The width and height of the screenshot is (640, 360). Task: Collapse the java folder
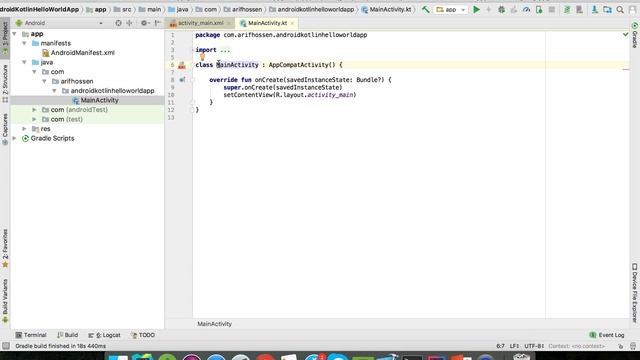point(24,62)
